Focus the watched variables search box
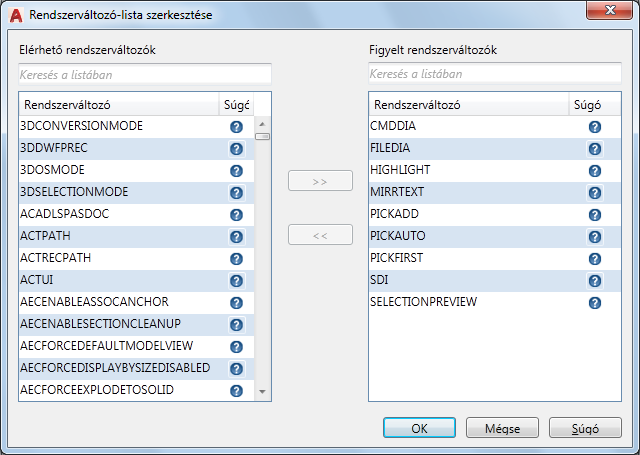640x455 pixels. click(495, 74)
